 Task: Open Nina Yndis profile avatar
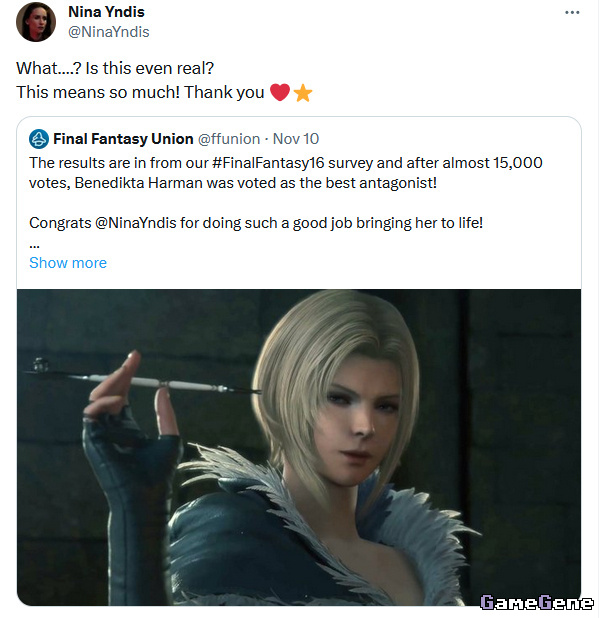[x=35, y=22]
